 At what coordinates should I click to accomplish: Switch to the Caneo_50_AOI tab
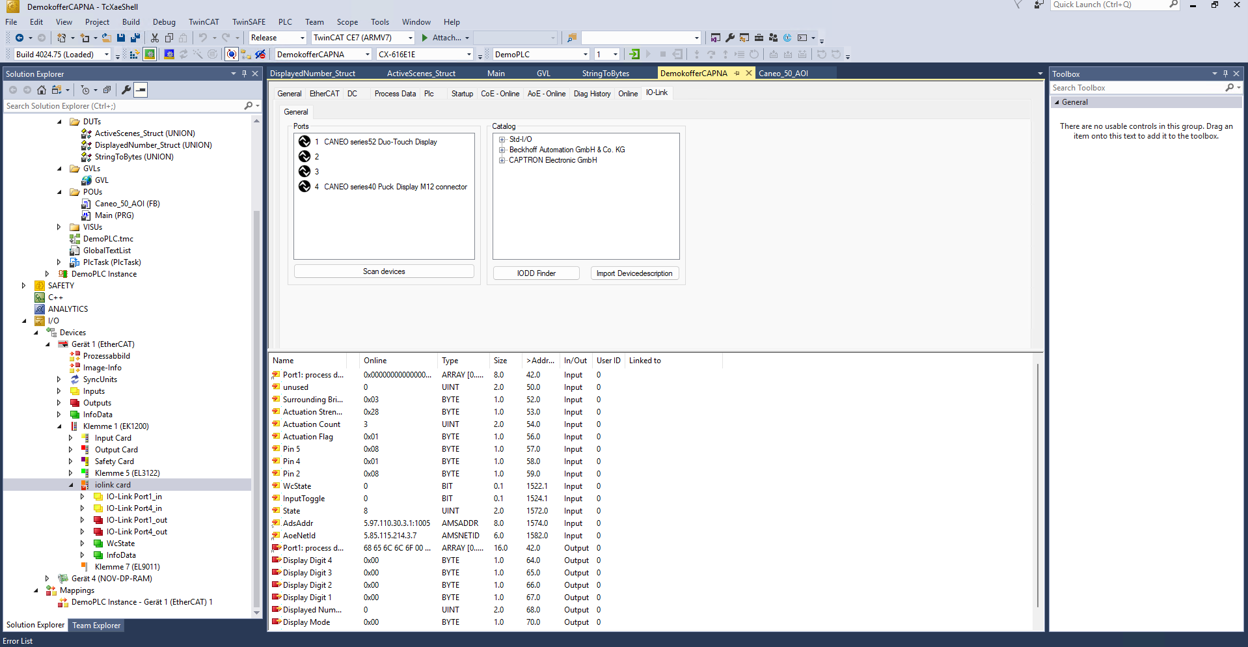click(783, 73)
